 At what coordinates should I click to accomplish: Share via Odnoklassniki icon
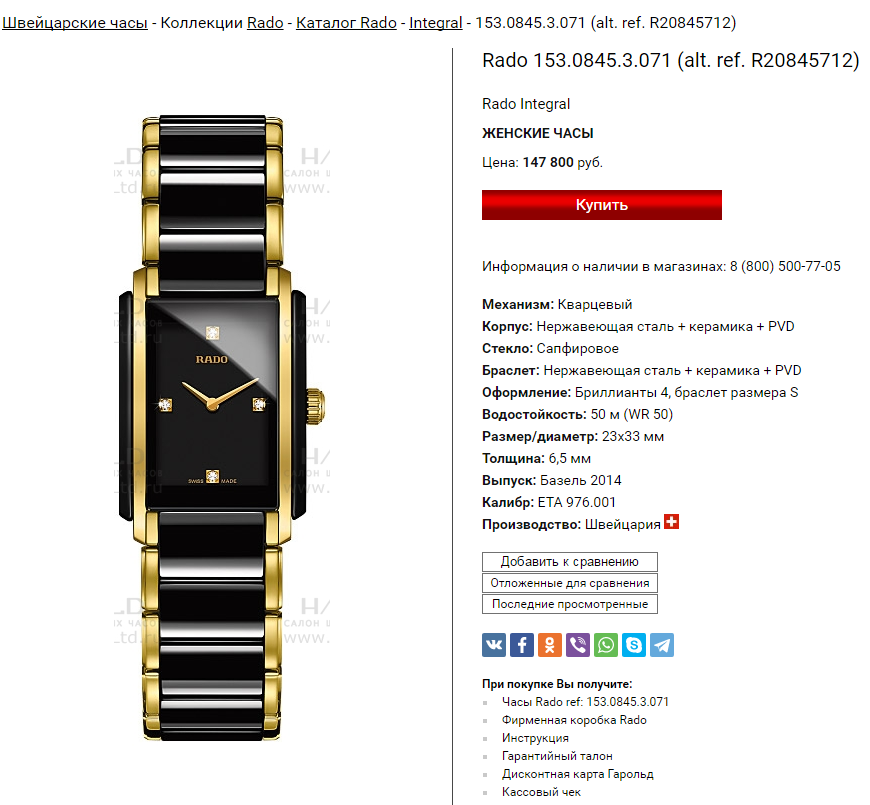tap(550, 645)
